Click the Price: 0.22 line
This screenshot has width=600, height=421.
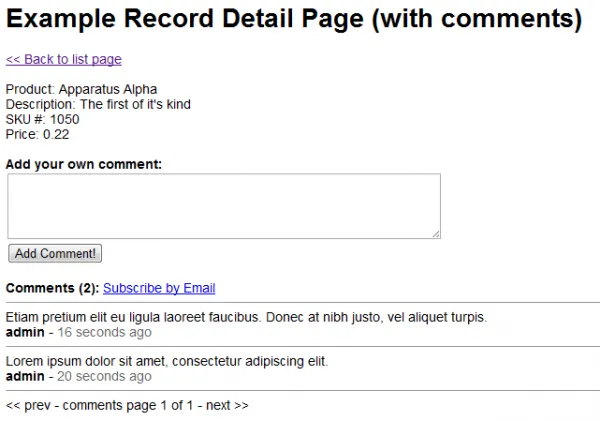point(38,134)
